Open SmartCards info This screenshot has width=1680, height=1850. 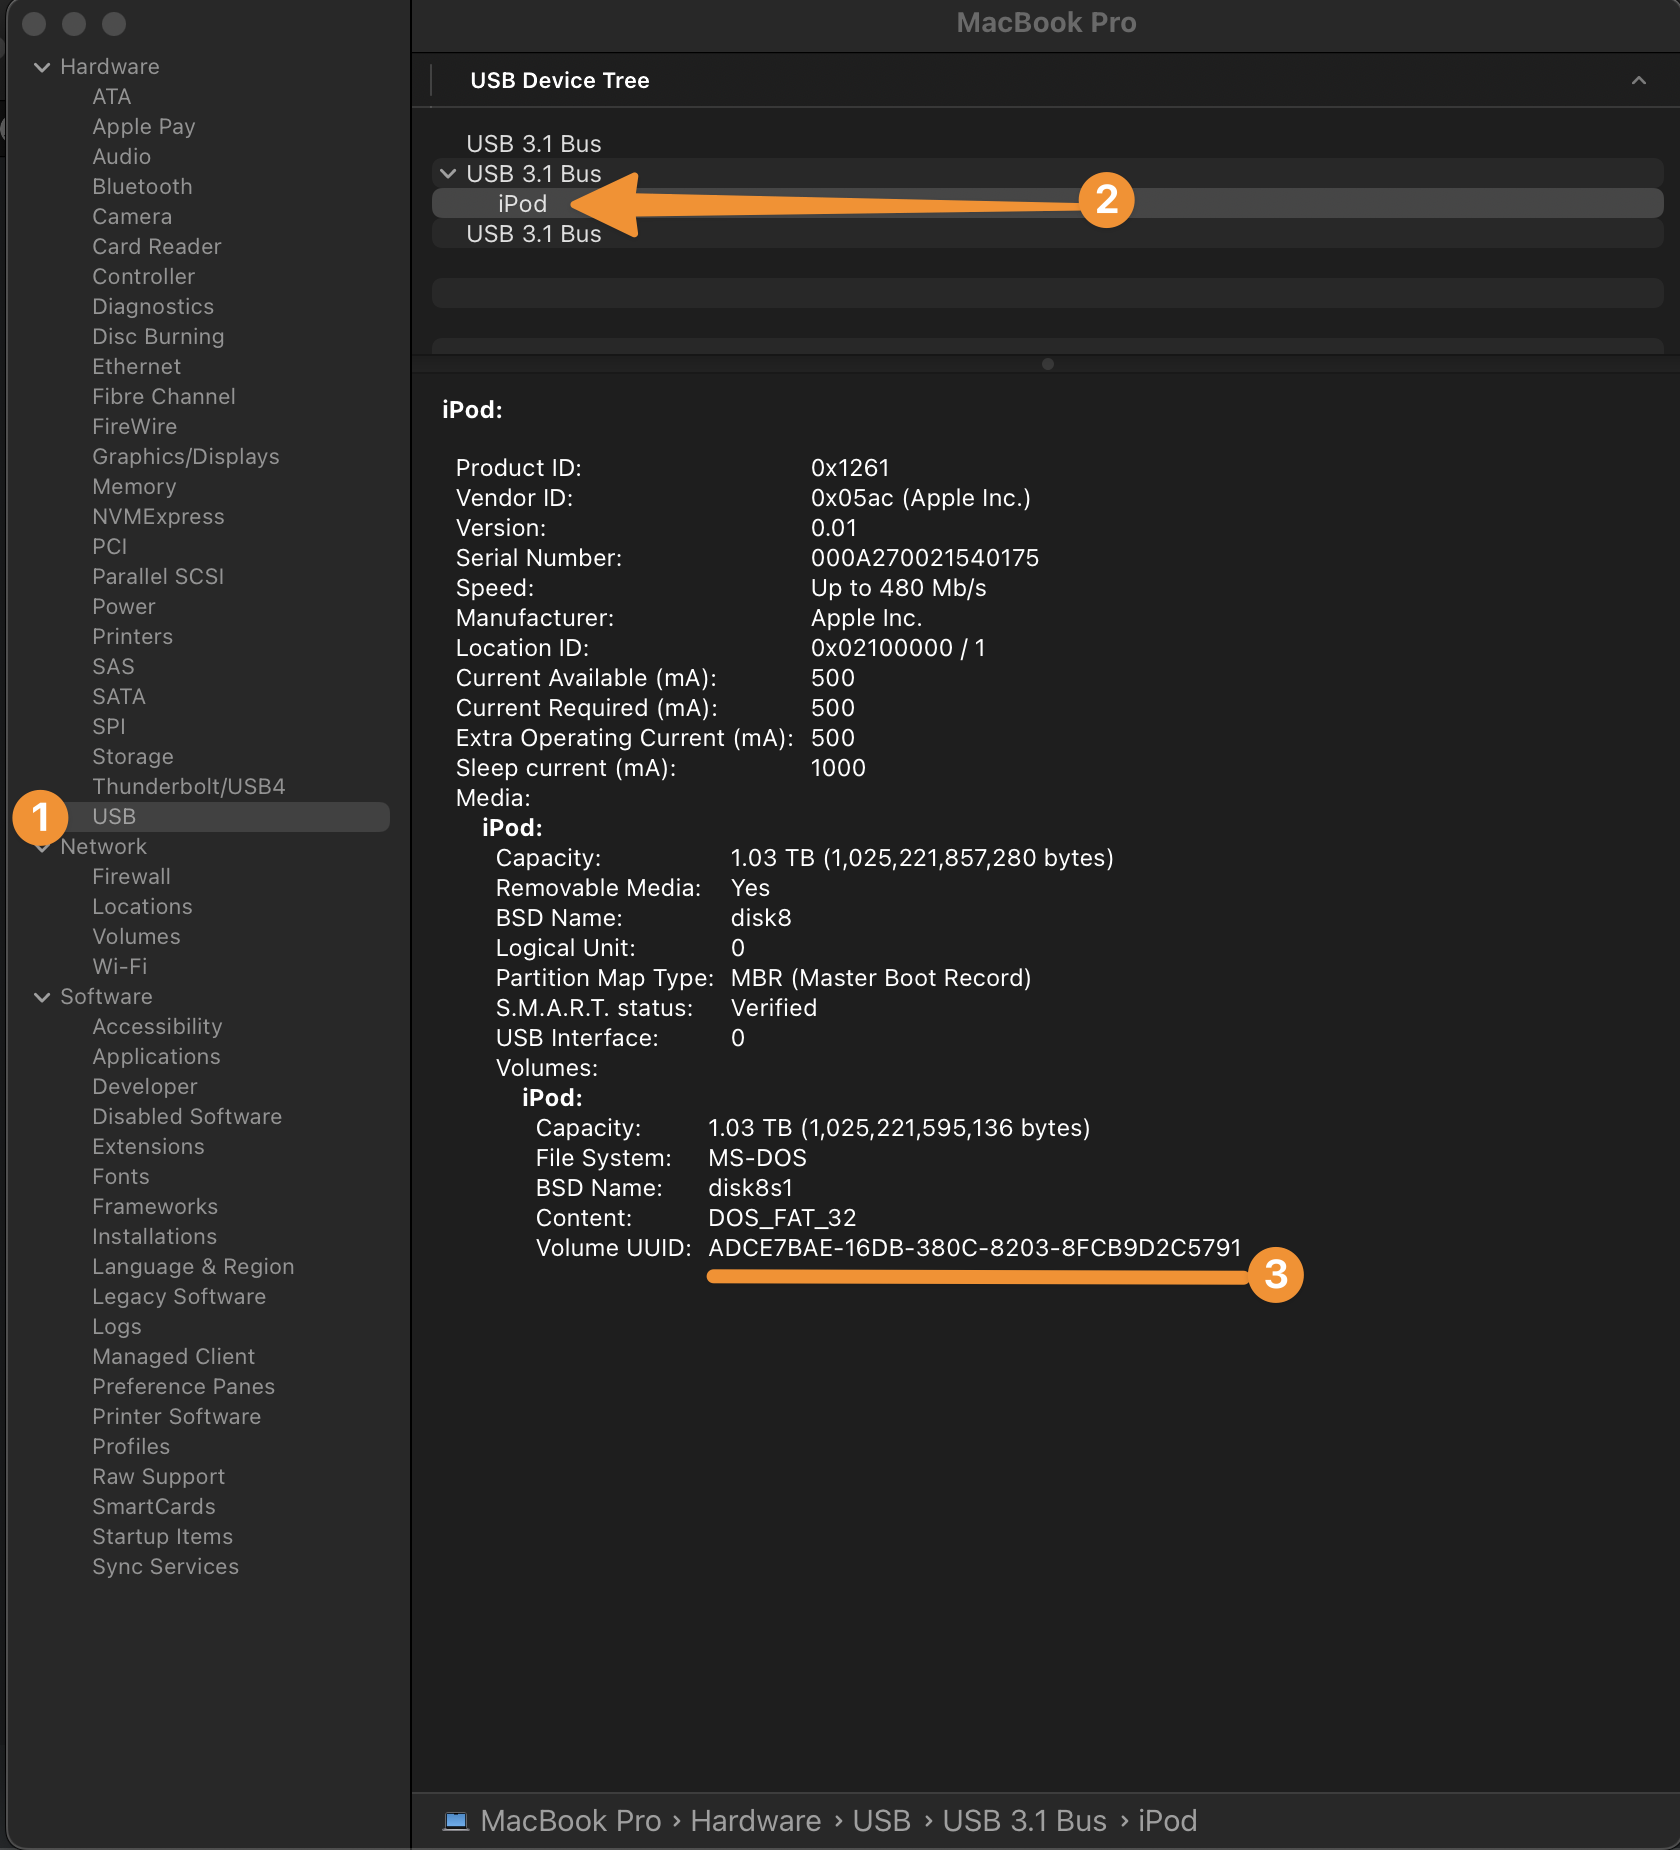(154, 1507)
